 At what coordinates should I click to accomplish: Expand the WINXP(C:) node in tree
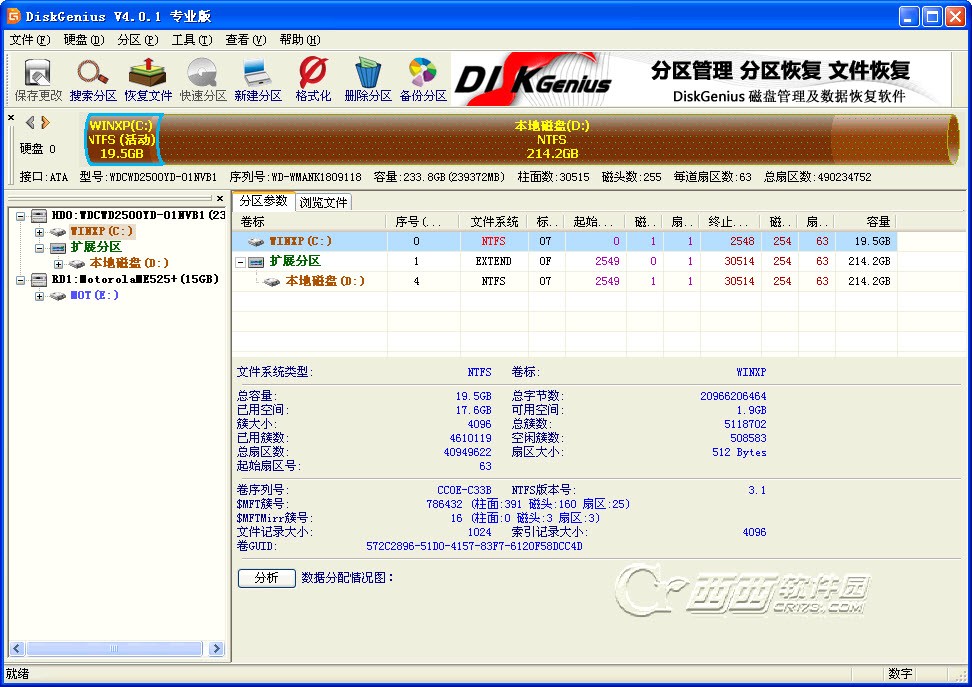[40, 231]
